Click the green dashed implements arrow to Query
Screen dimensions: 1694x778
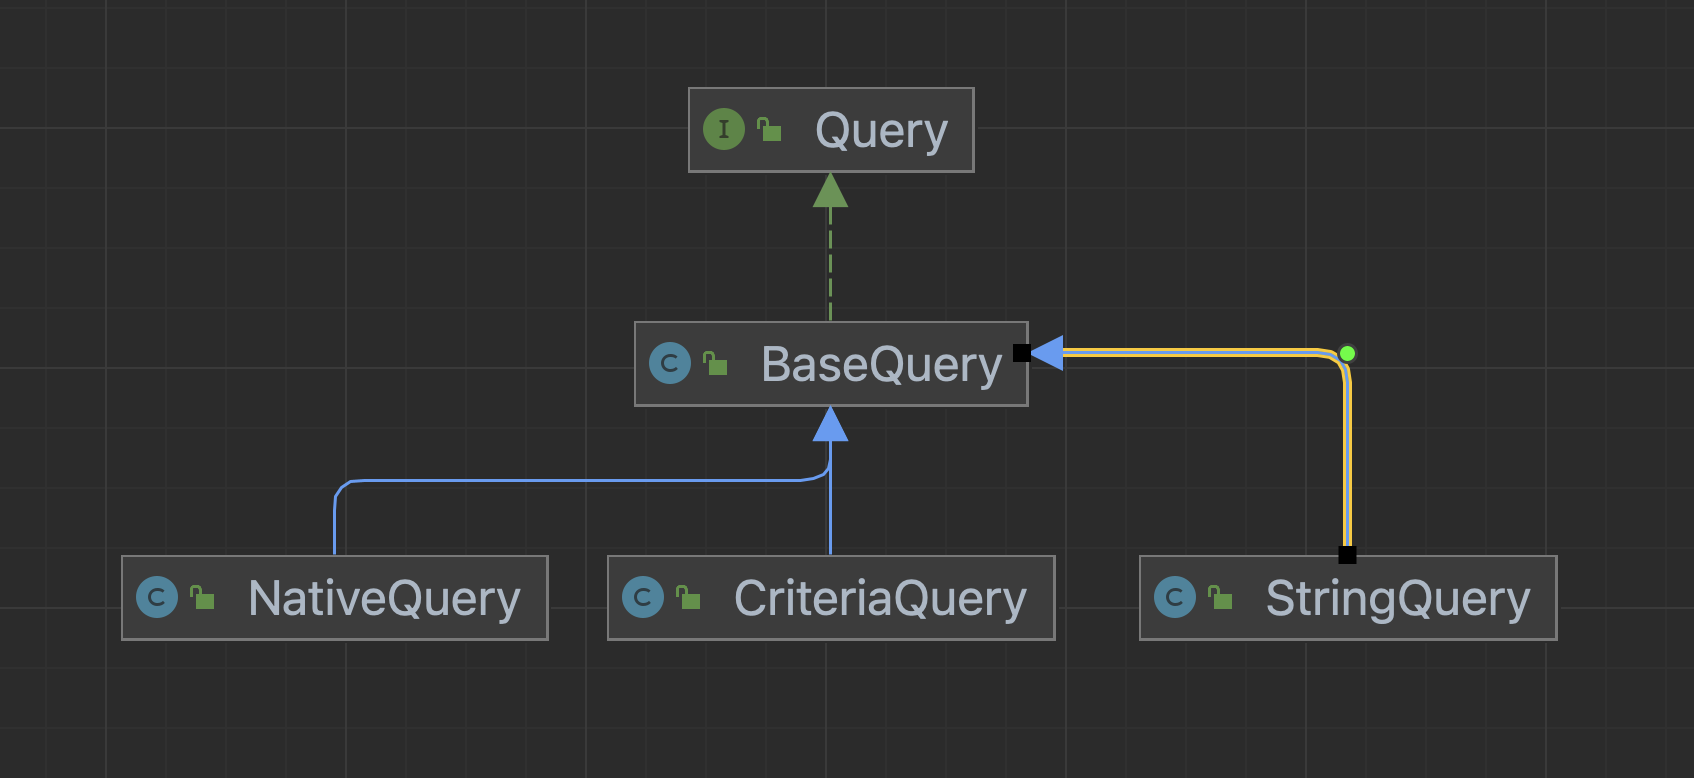tap(830, 247)
